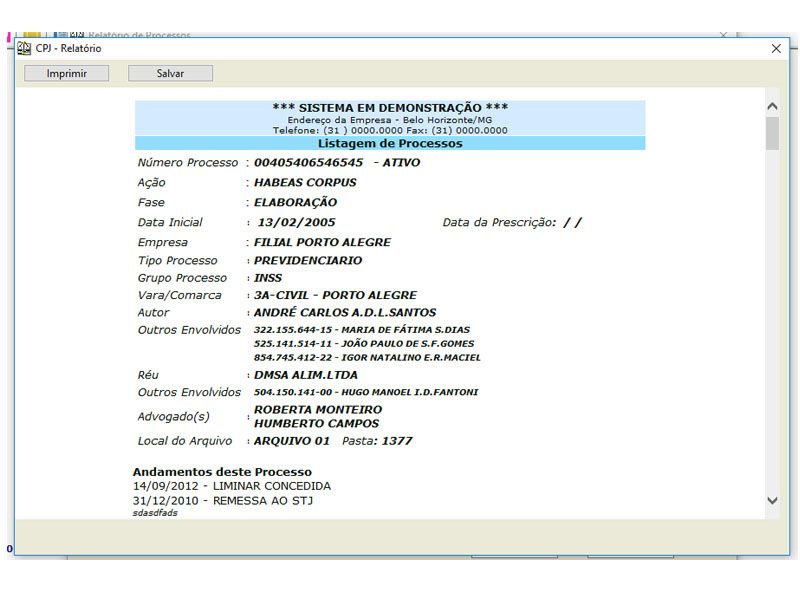
Task: Click the author ANDRÉ CARLOS A.D.L.SANTOS
Action: pyautogui.click(x=345, y=312)
